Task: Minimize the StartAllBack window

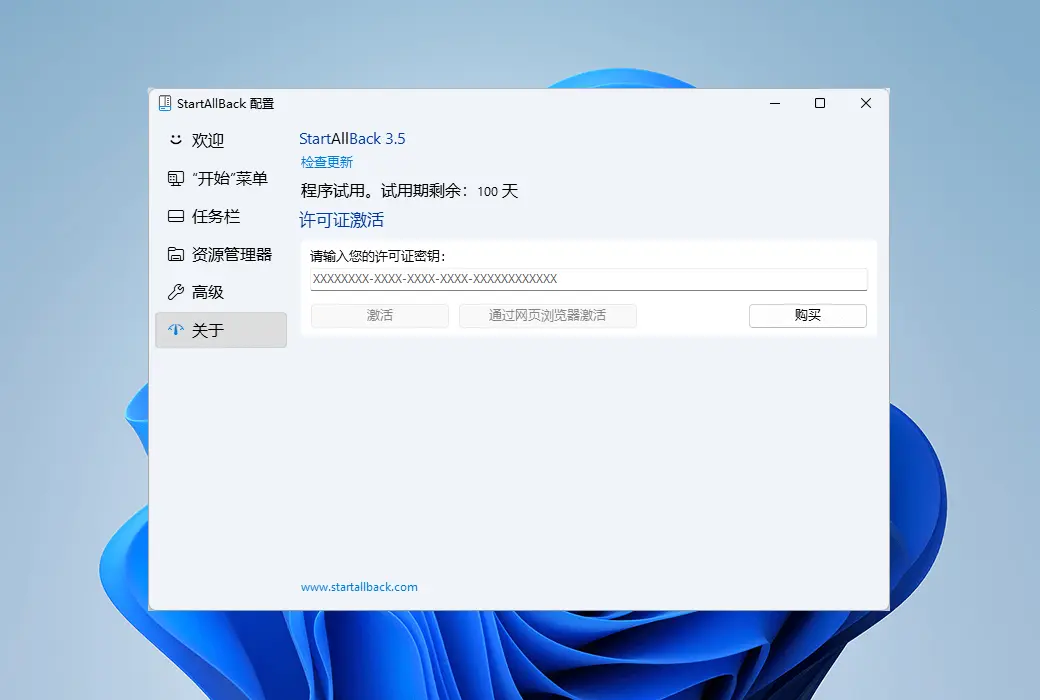Action: pyautogui.click(x=774, y=103)
